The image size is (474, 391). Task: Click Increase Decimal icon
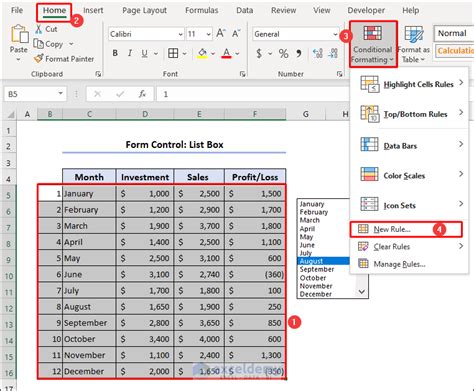pyautogui.click(x=318, y=53)
